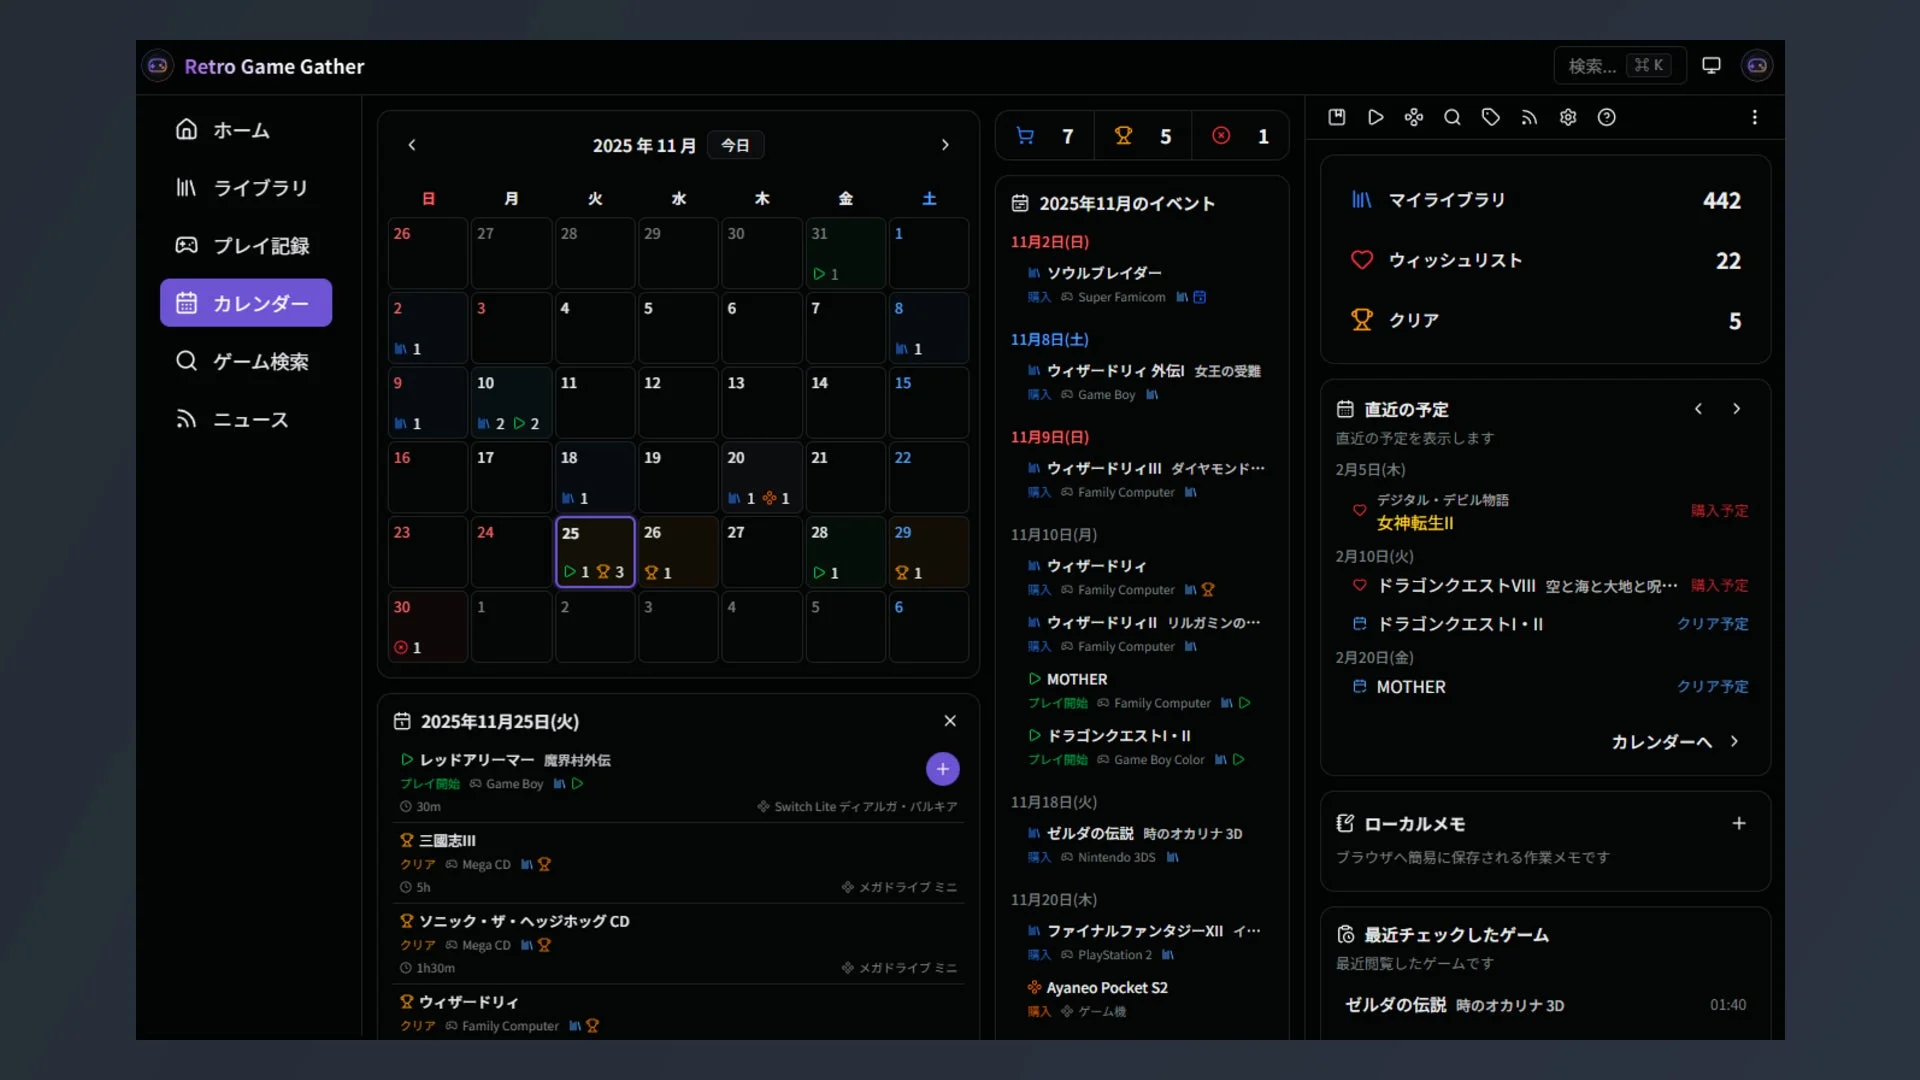Image resolution: width=1920 pixels, height=1080 pixels.
Task: Click the gold trophy counter showing 5
Action: [1142, 135]
